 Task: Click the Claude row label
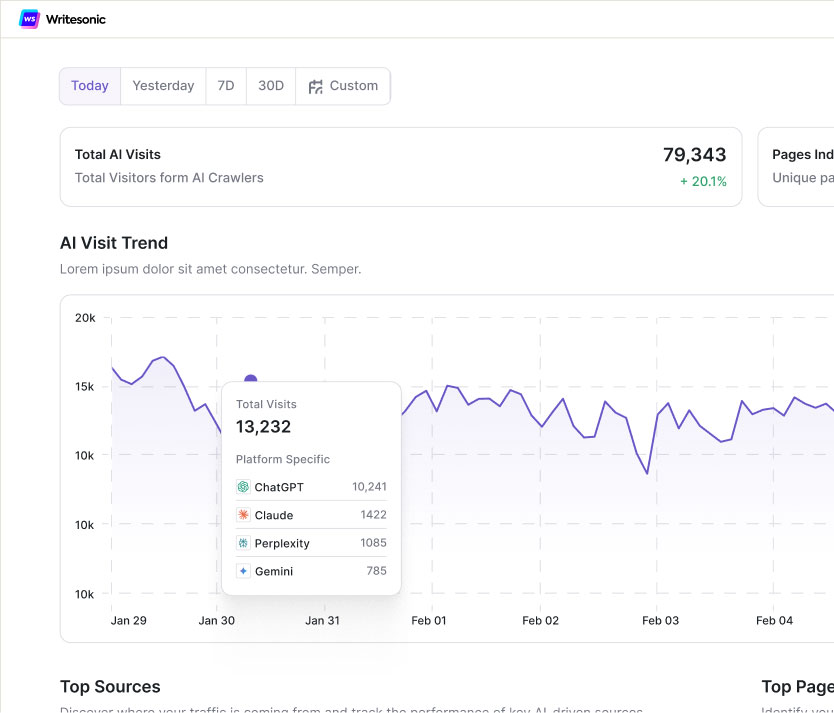(x=274, y=515)
